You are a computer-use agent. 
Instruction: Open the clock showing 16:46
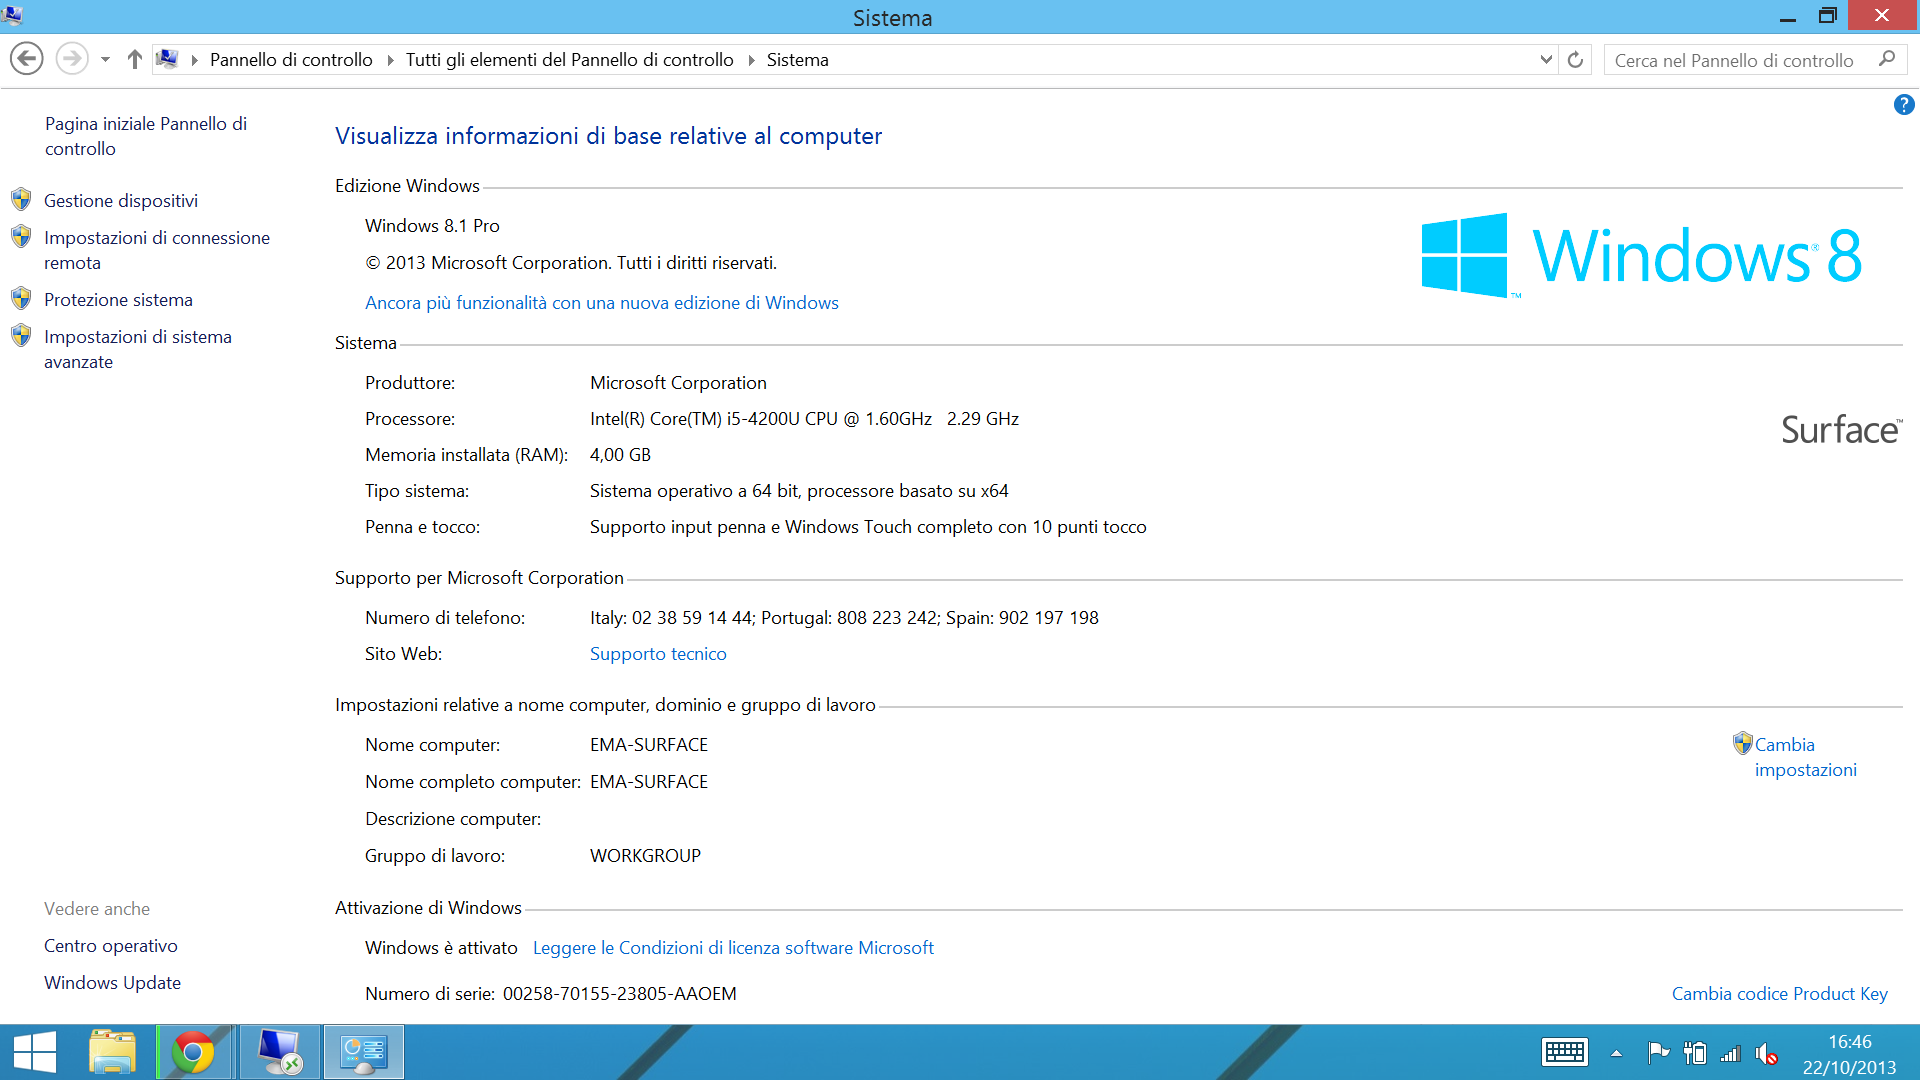click(1850, 1054)
